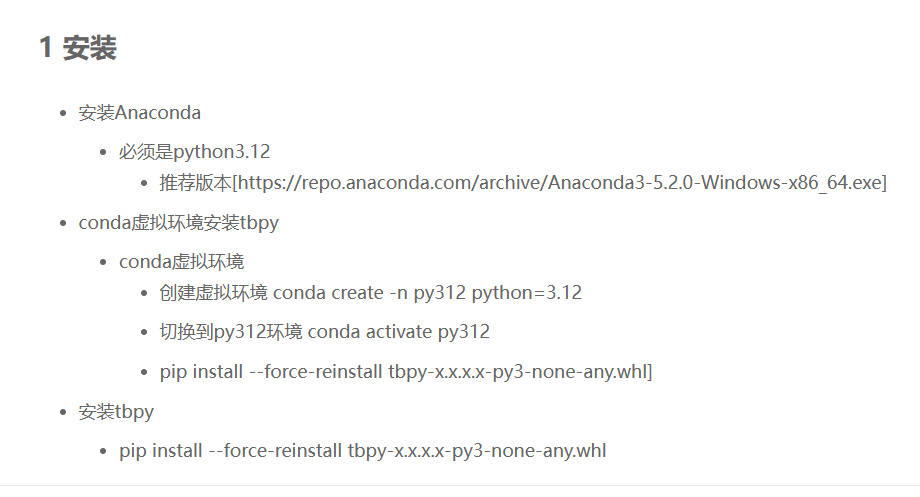Click "python=3.12" in the create command
Viewport: 920px width, 497px height.
coord(526,293)
